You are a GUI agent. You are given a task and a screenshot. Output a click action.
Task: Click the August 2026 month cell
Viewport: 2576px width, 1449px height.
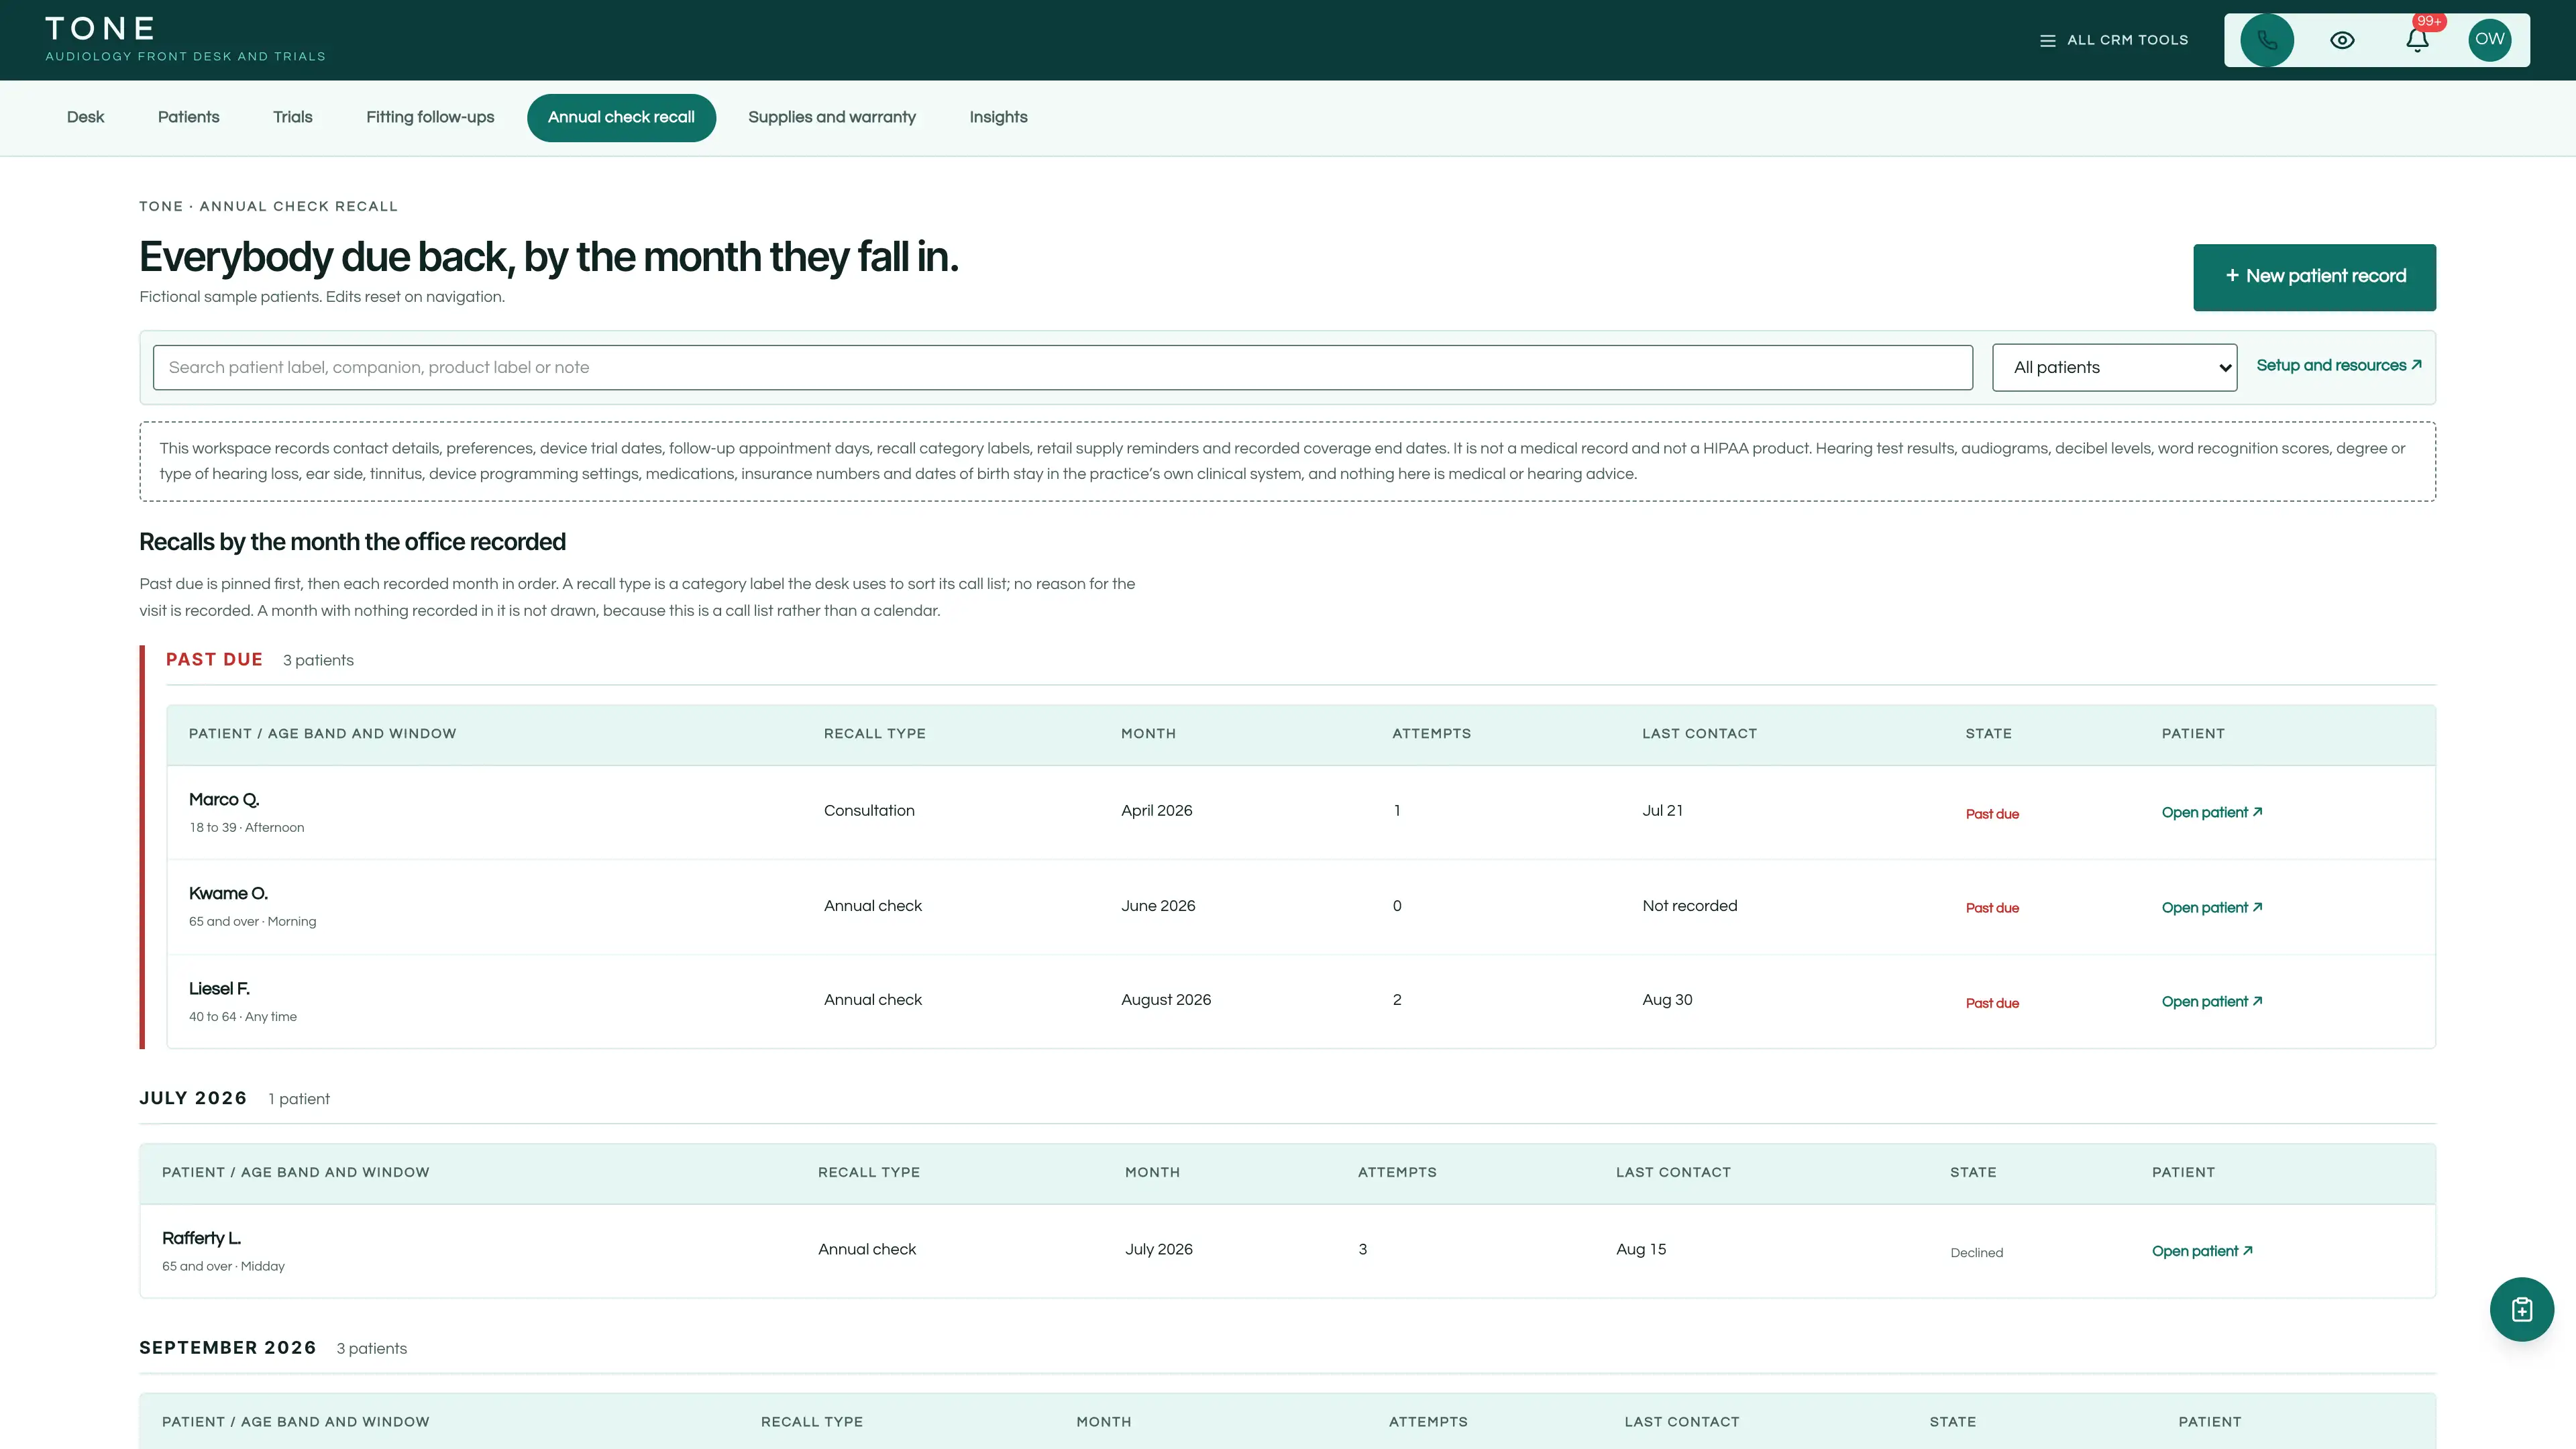(x=1166, y=999)
